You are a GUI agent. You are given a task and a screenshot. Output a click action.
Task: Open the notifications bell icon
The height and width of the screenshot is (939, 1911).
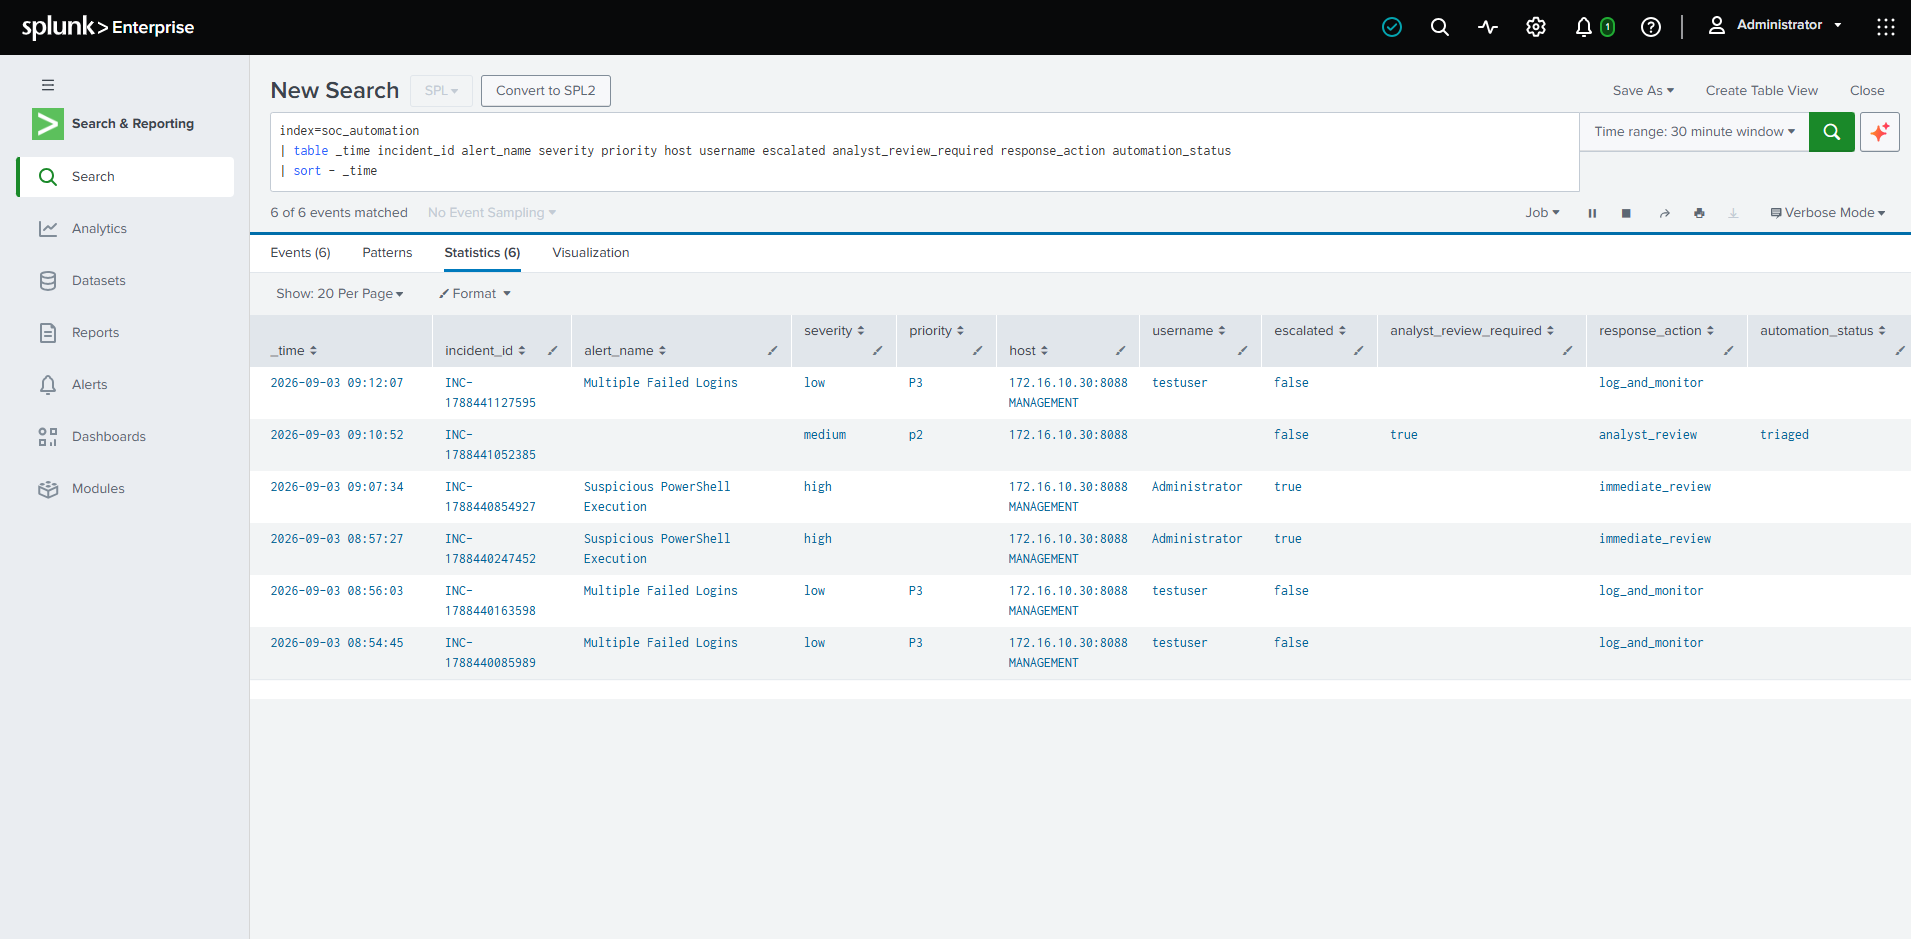[x=1584, y=27]
